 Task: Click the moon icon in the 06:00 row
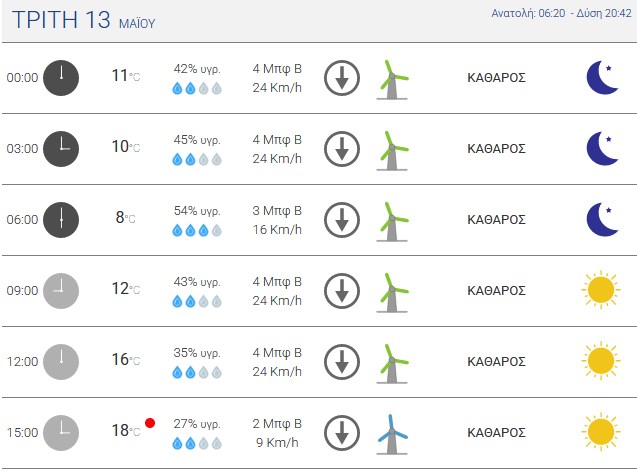point(602,219)
